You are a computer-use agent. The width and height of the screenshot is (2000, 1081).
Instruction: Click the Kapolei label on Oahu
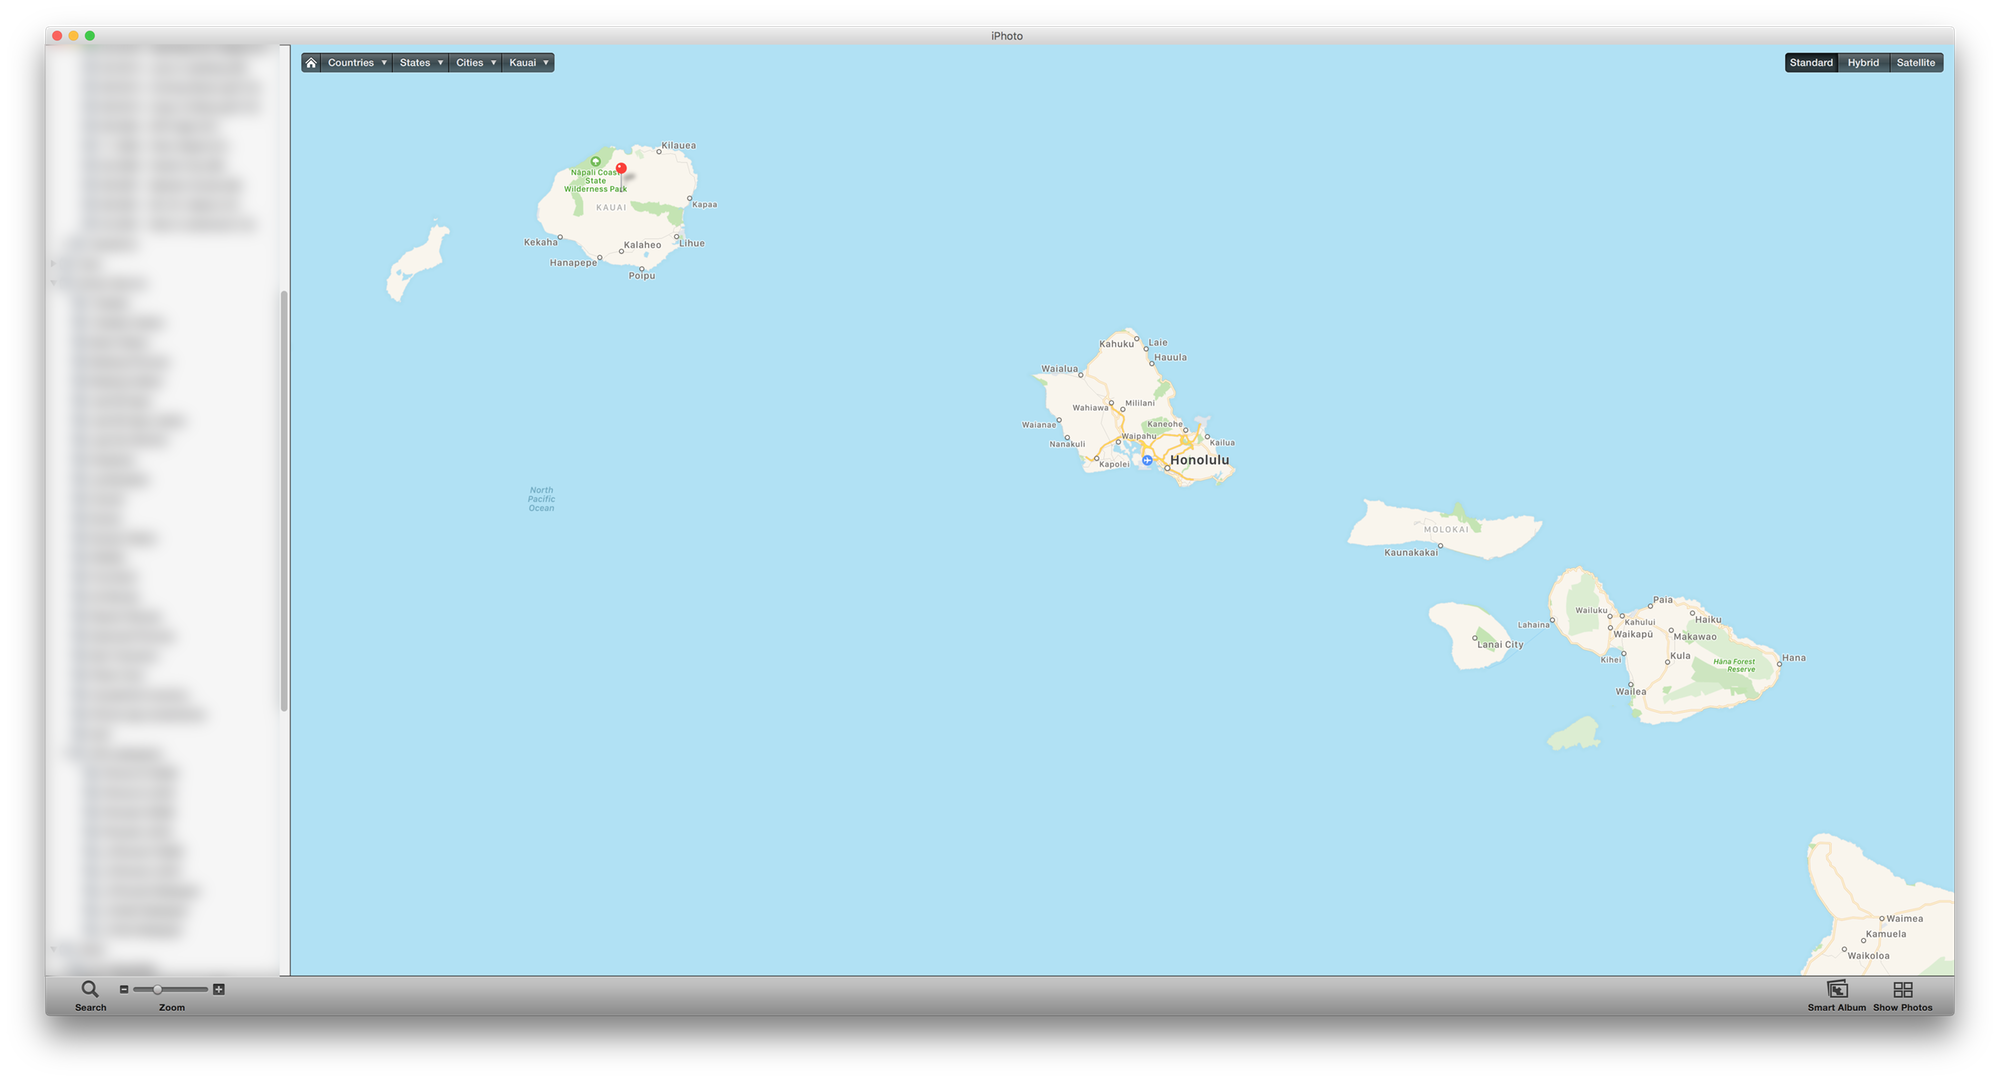click(x=1114, y=464)
